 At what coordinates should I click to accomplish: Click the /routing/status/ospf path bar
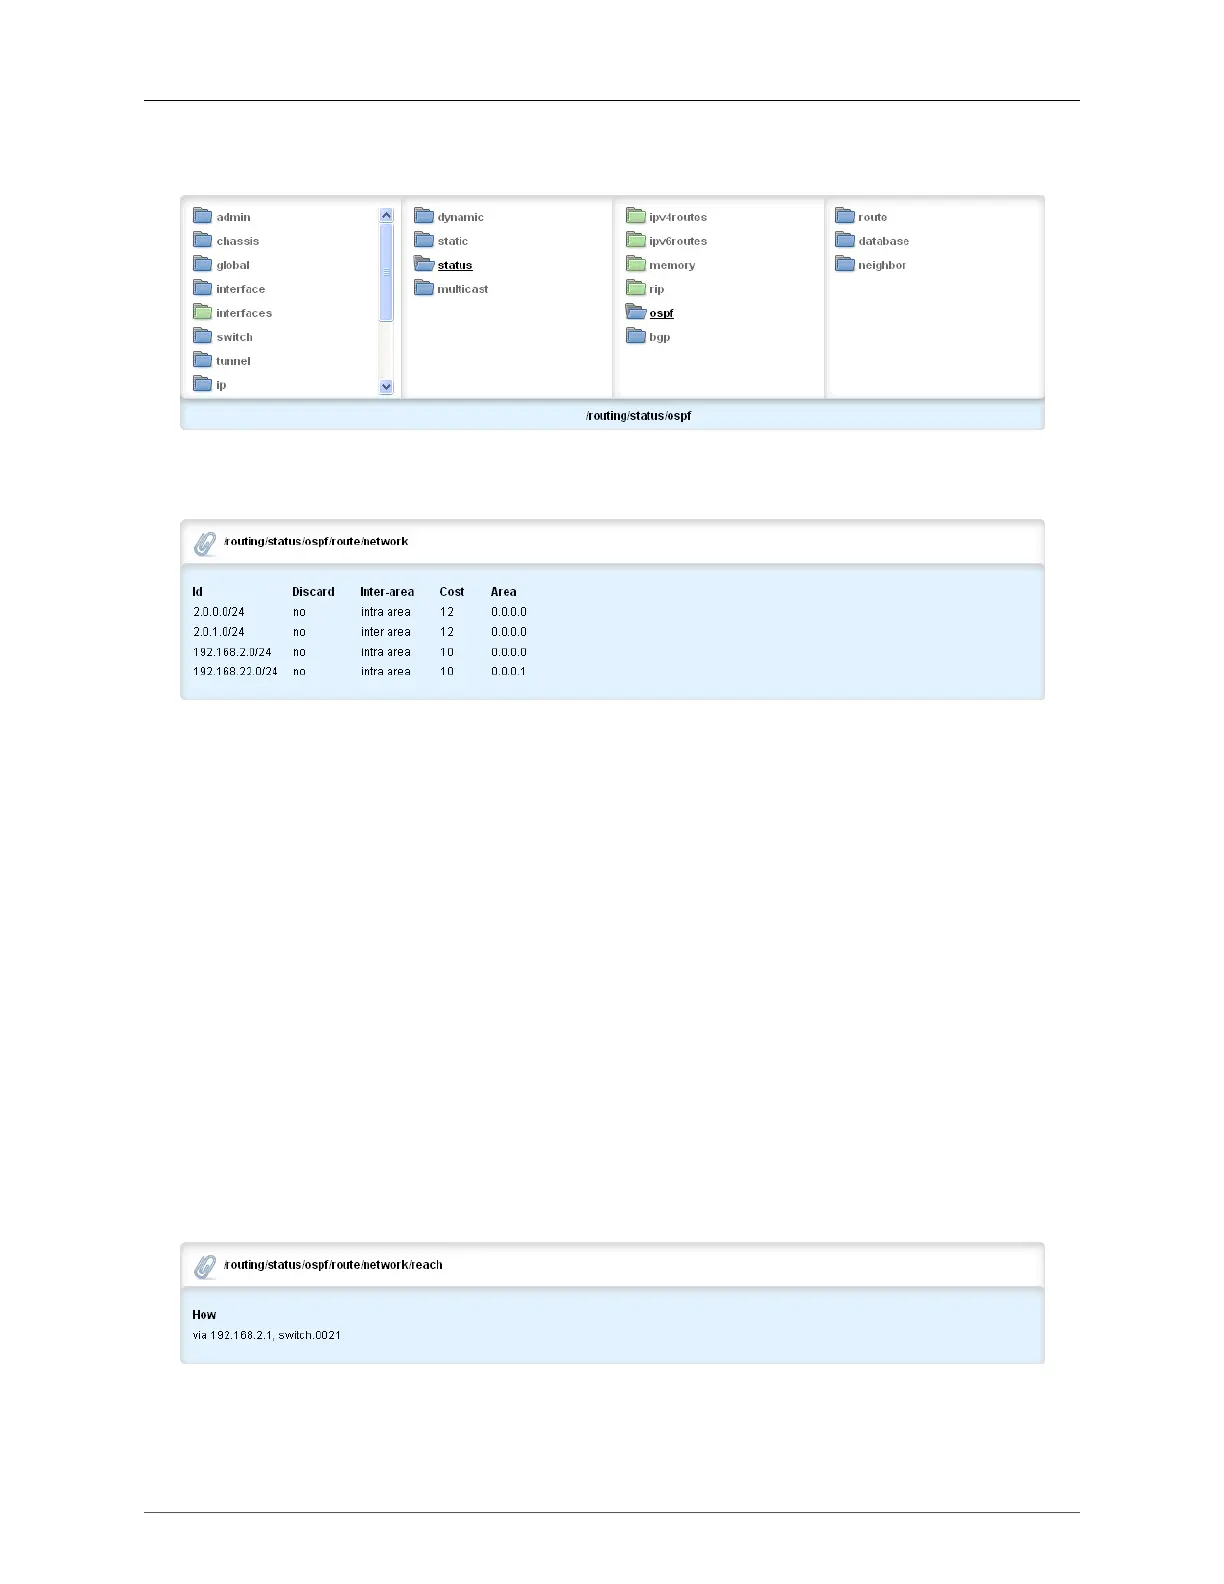tap(612, 415)
